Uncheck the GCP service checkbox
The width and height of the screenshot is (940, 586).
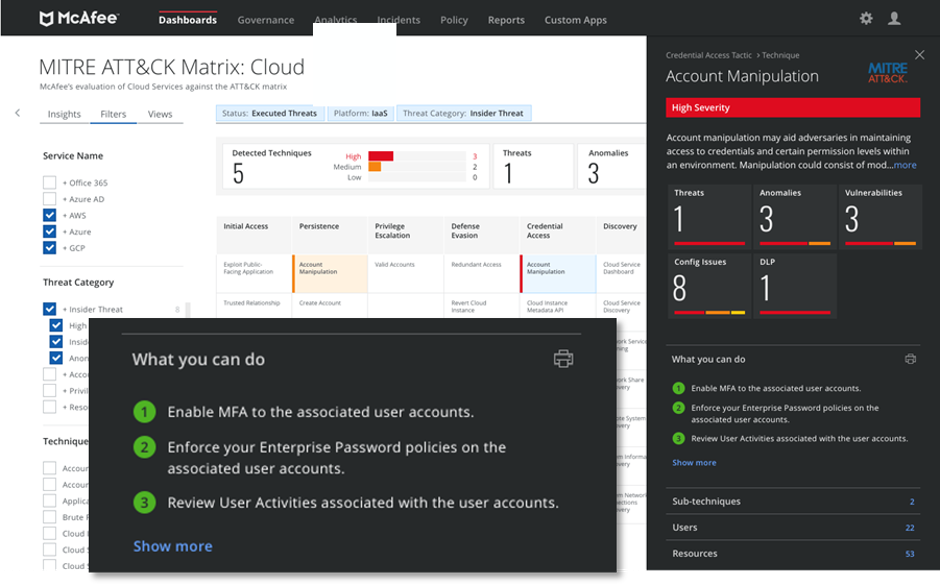(x=49, y=247)
